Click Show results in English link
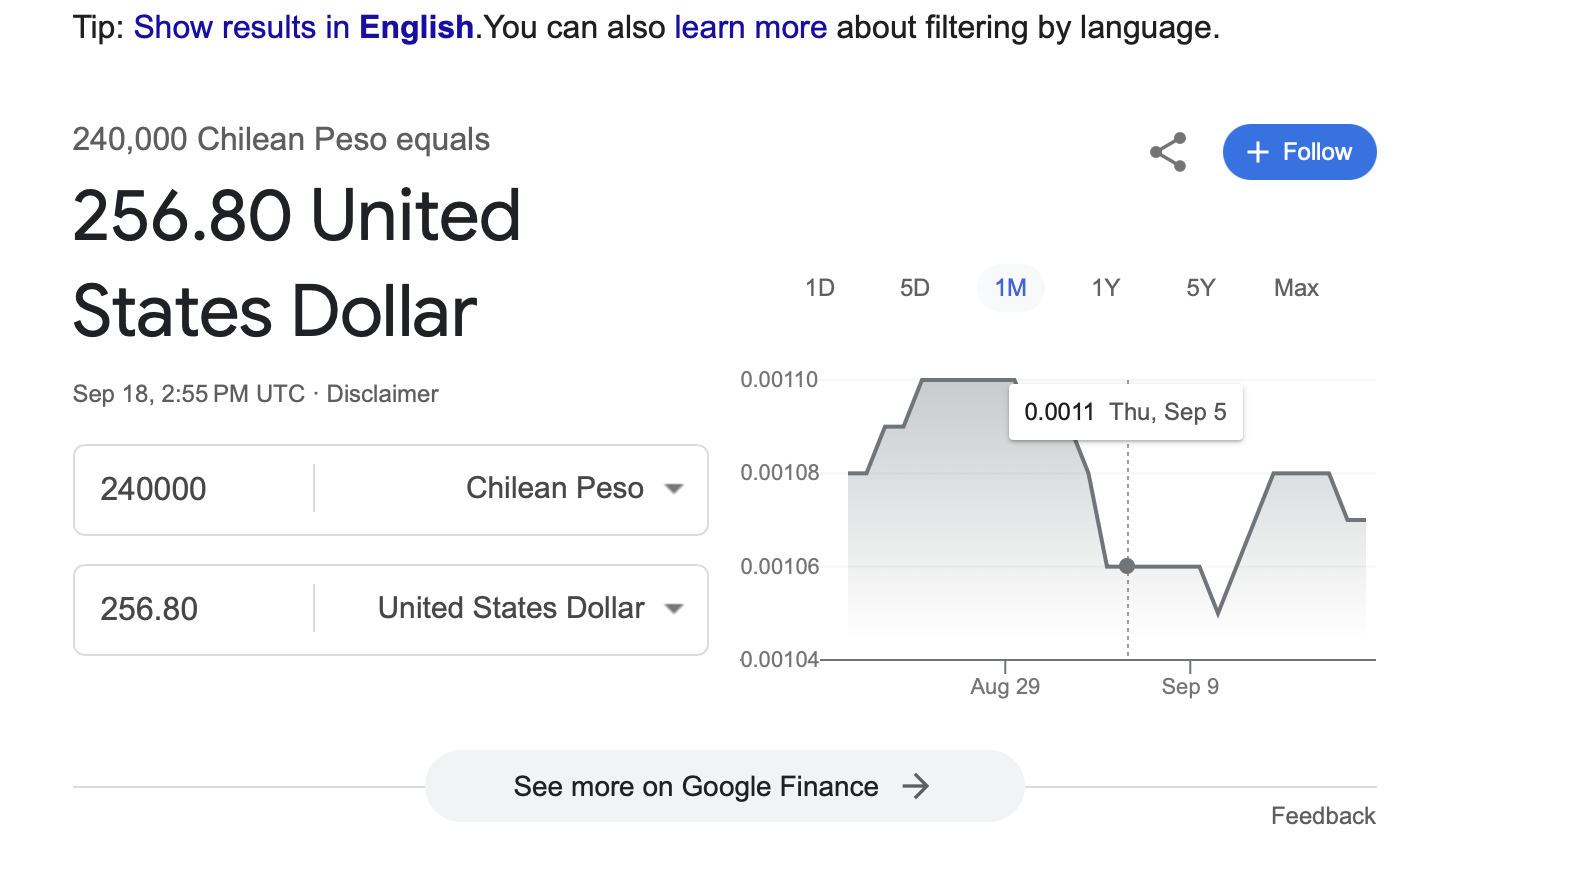 click(x=304, y=27)
